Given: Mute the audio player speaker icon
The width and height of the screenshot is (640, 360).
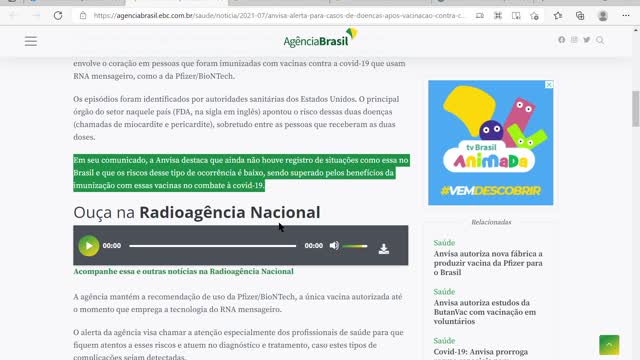Looking at the screenshot, I should click(x=334, y=245).
